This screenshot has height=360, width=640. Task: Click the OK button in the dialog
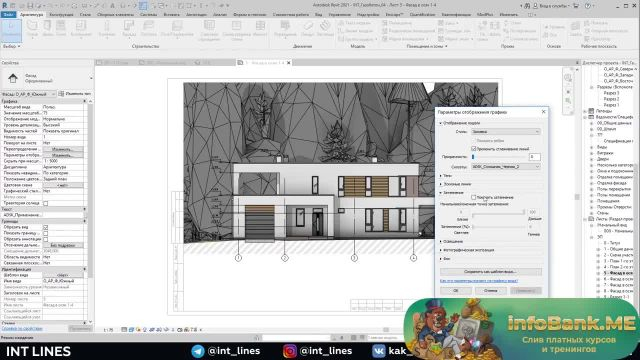pos(456,291)
